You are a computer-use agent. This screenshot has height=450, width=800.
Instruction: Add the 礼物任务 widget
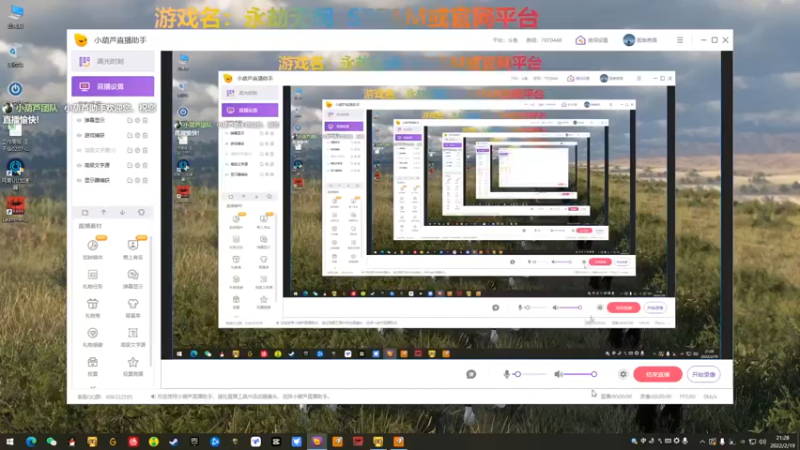pyautogui.click(x=93, y=279)
